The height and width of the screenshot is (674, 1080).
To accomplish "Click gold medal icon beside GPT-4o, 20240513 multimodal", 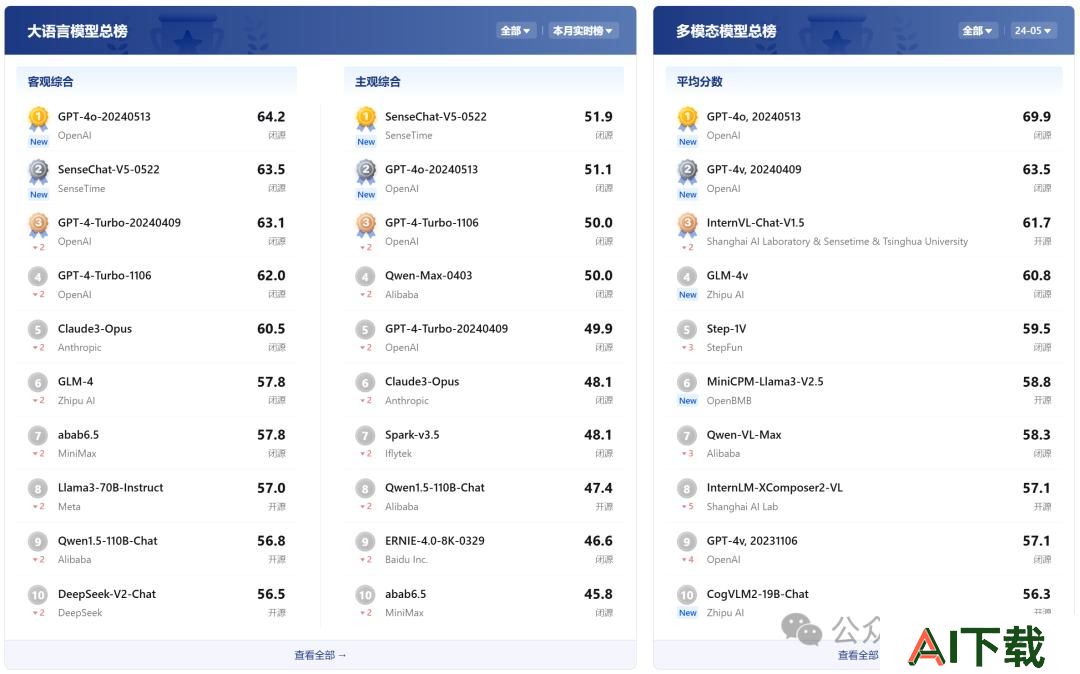I will 687,118.
